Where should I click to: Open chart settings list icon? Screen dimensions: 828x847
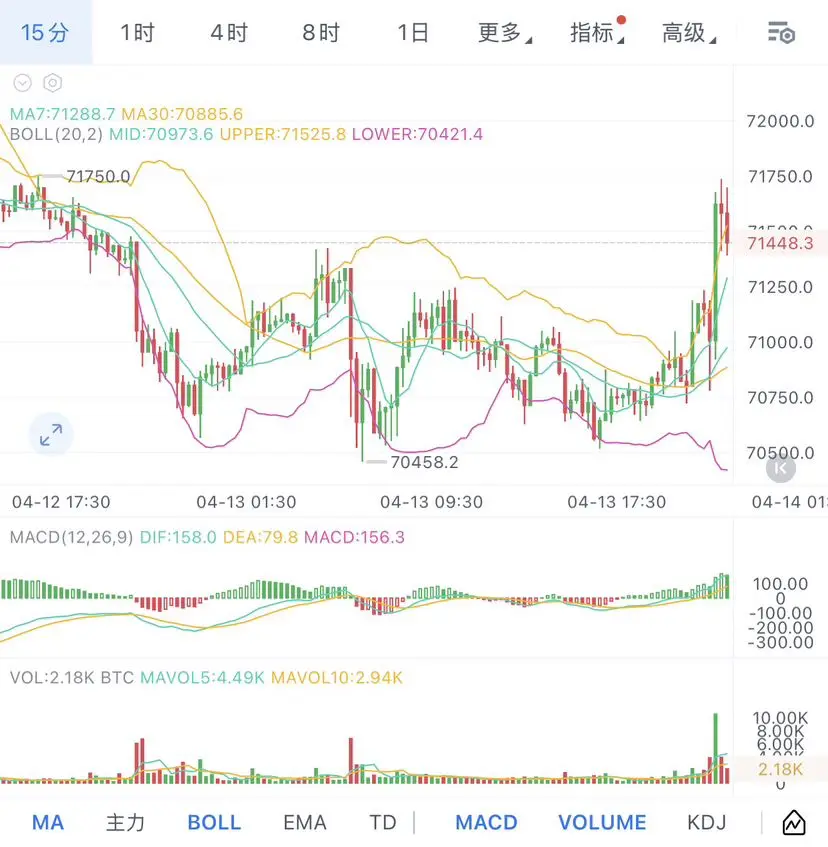click(x=781, y=33)
